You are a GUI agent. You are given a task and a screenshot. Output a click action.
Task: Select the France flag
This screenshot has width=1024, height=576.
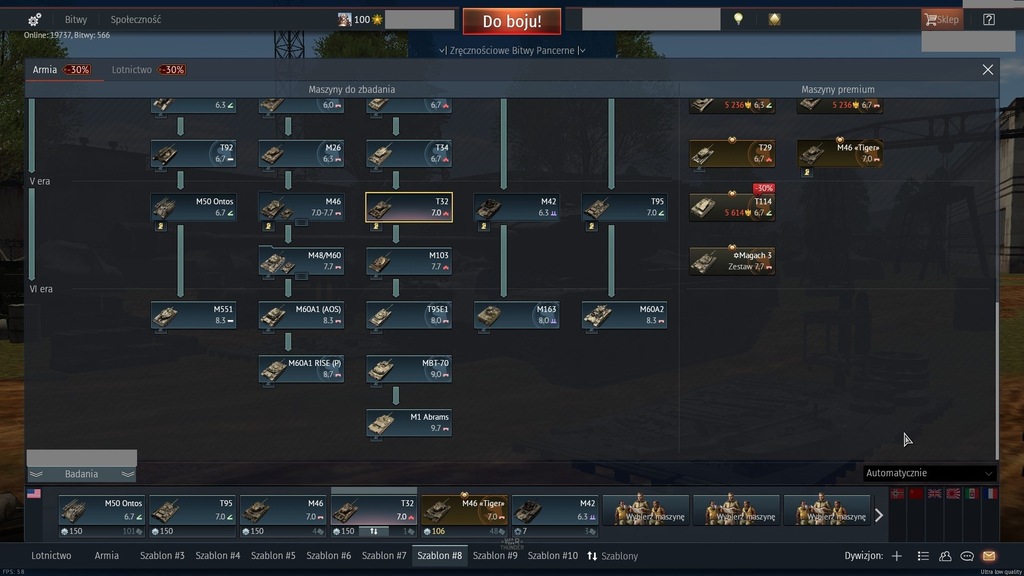point(991,494)
